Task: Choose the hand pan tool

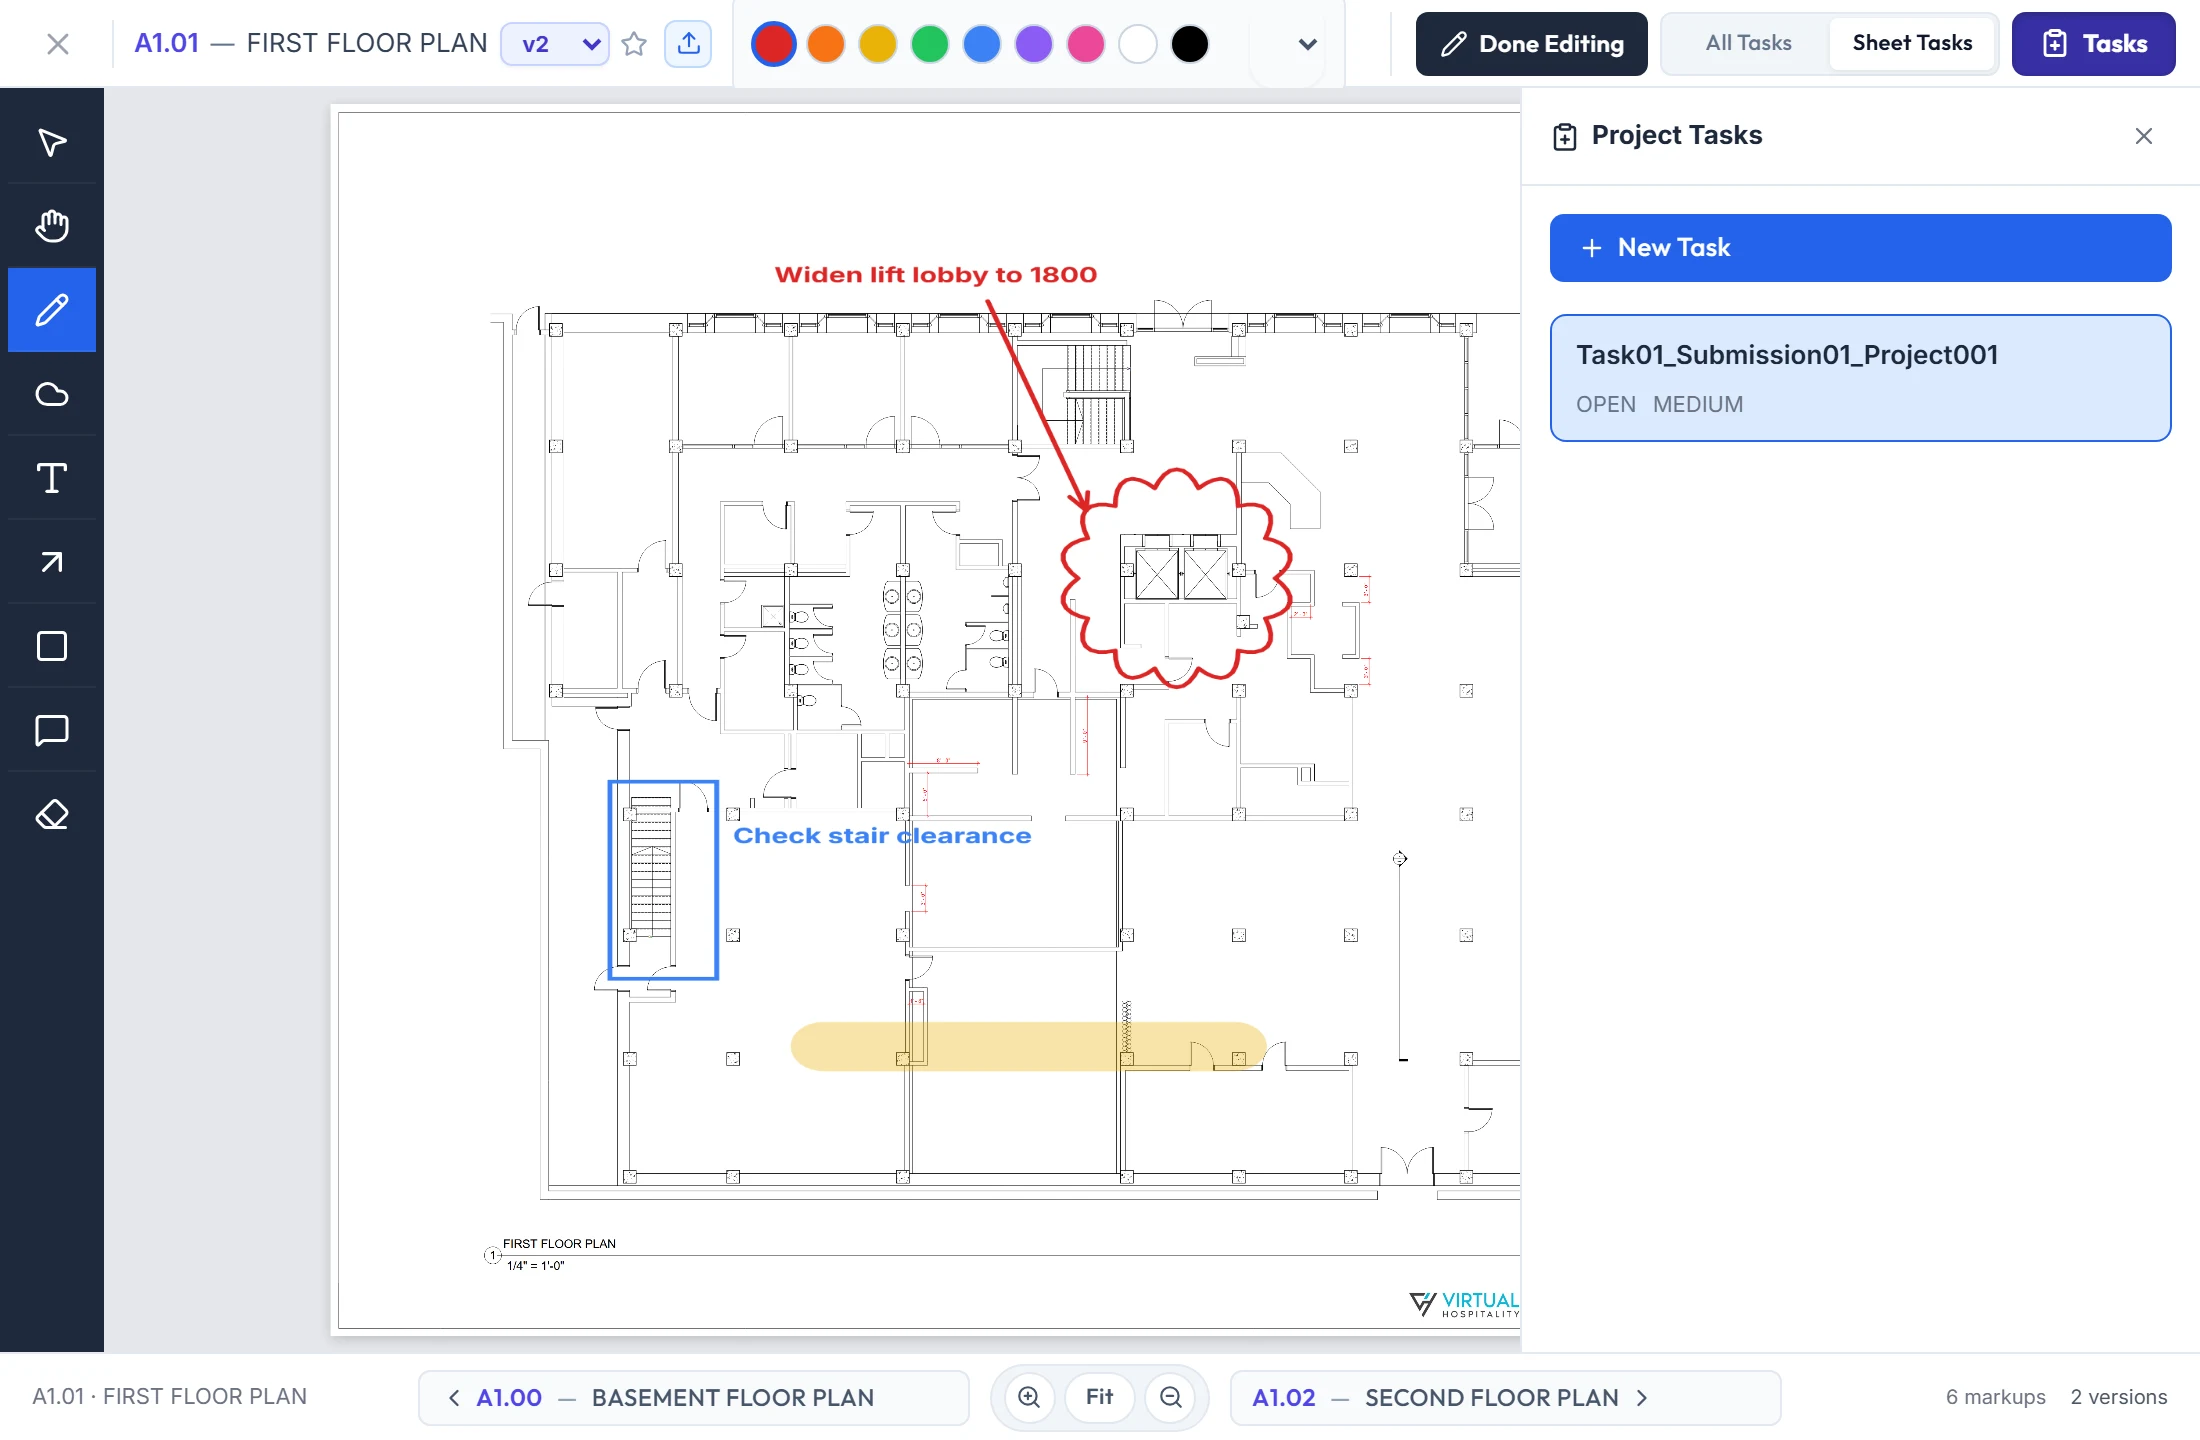Action: coord(52,226)
